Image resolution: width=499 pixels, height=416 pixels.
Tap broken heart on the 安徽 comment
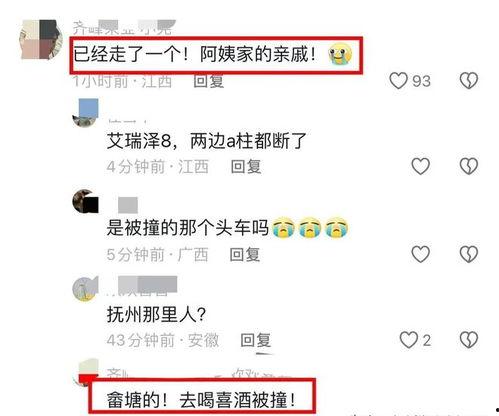[x=469, y=340]
